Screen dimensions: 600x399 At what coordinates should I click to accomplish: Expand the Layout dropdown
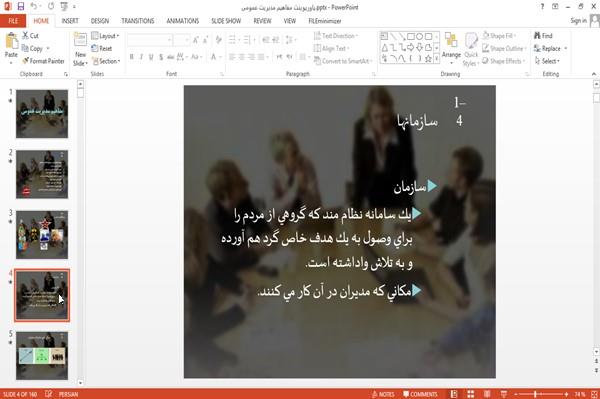(x=105, y=36)
